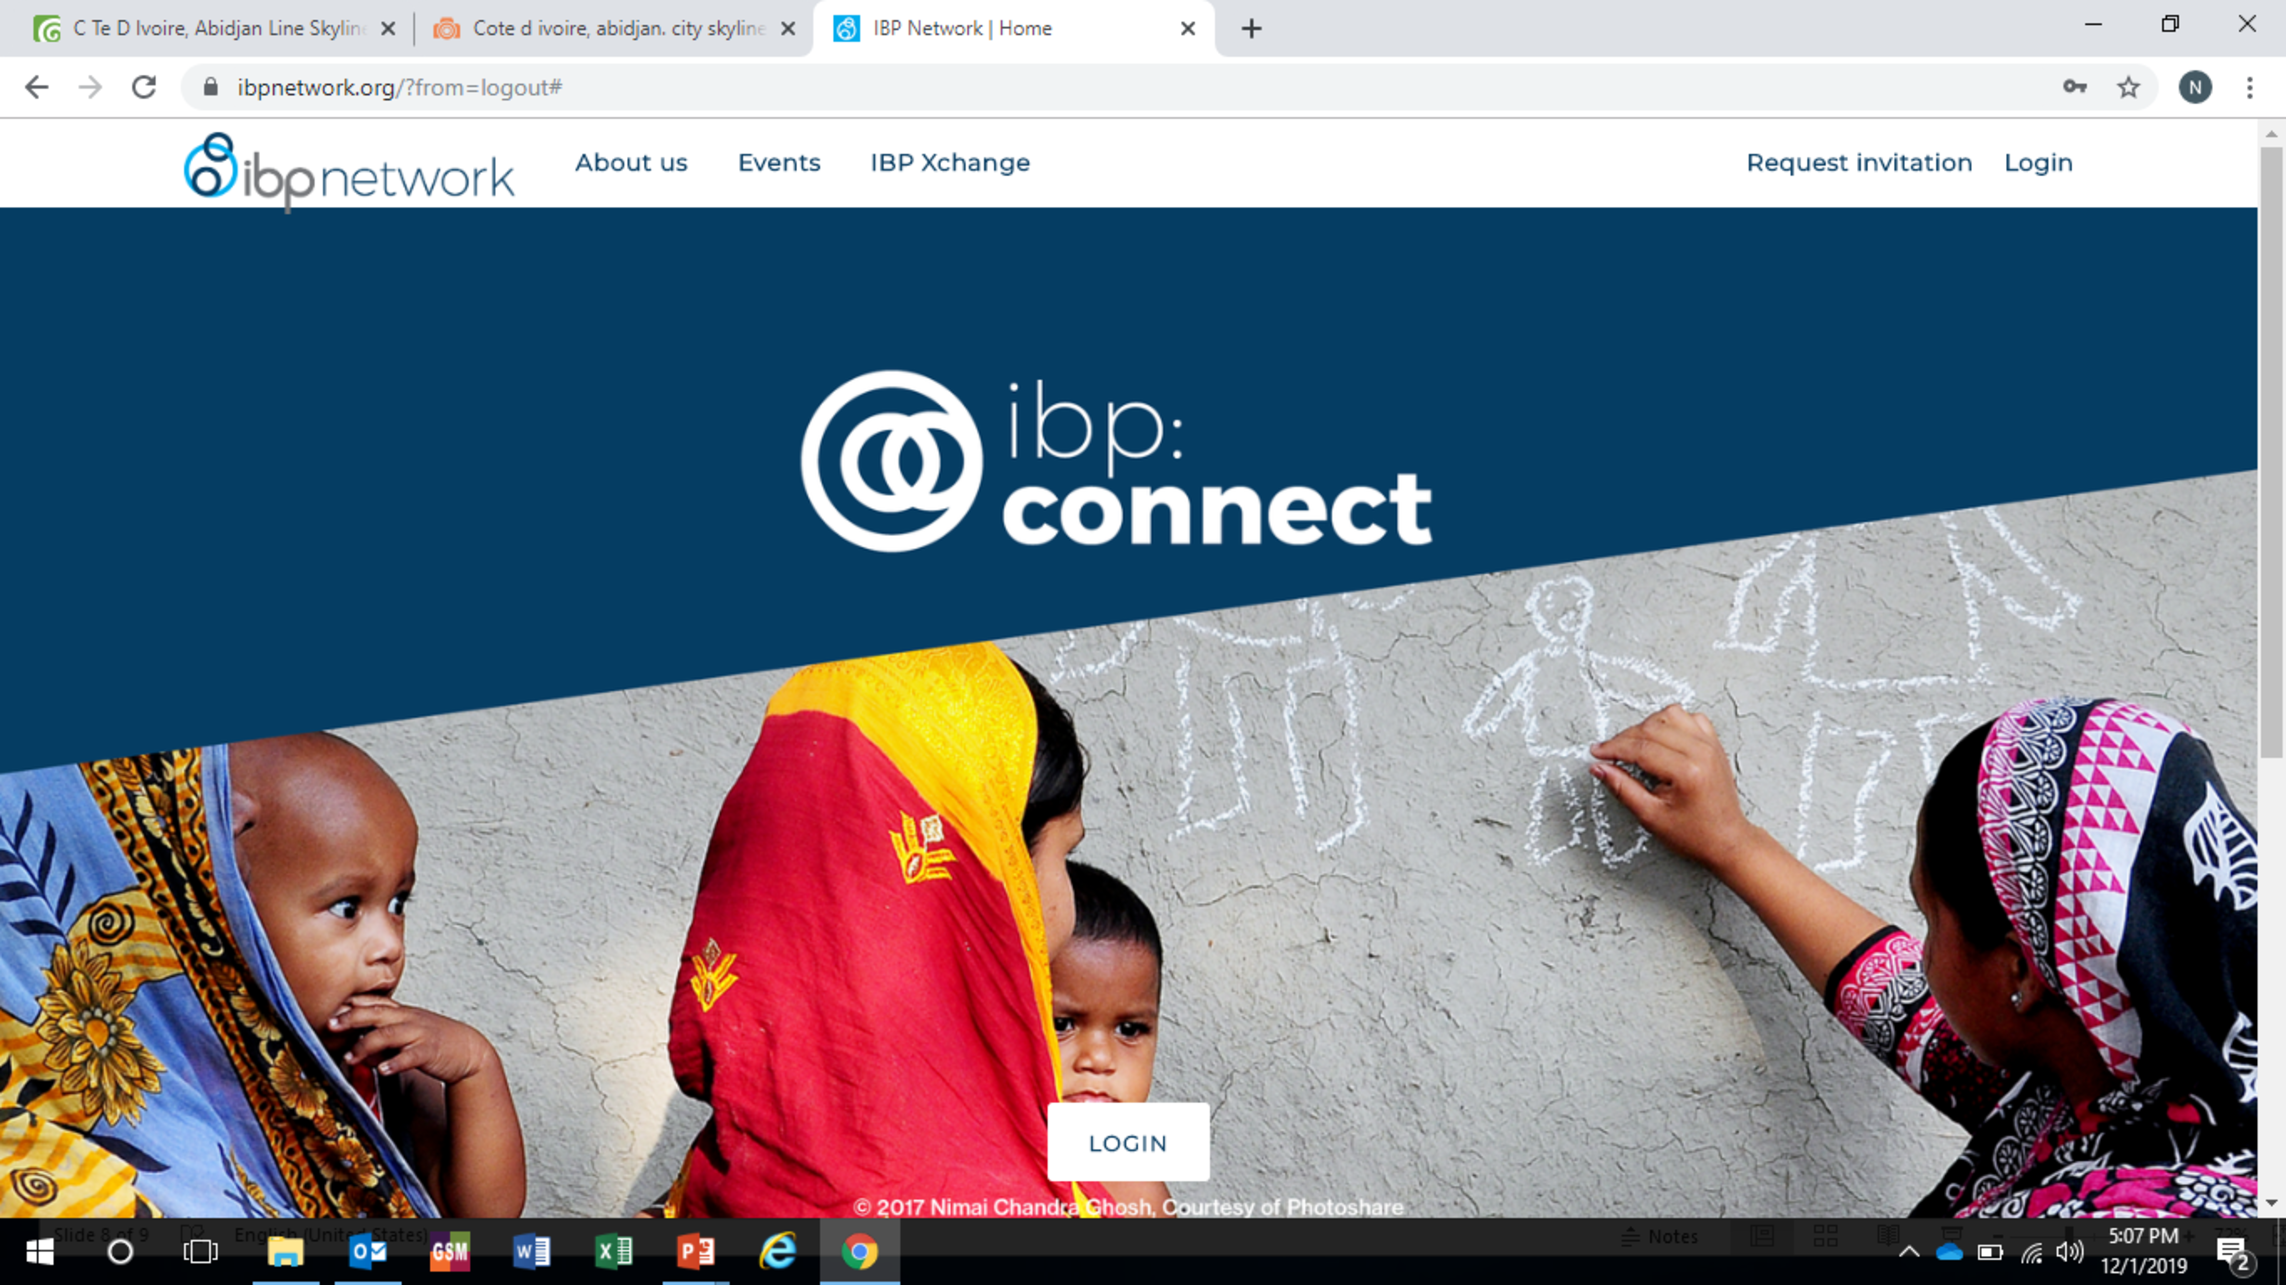Screen dimensions: 2286x1285
Task: Open Chrome profile N avatar
Action: point(2195,87)
